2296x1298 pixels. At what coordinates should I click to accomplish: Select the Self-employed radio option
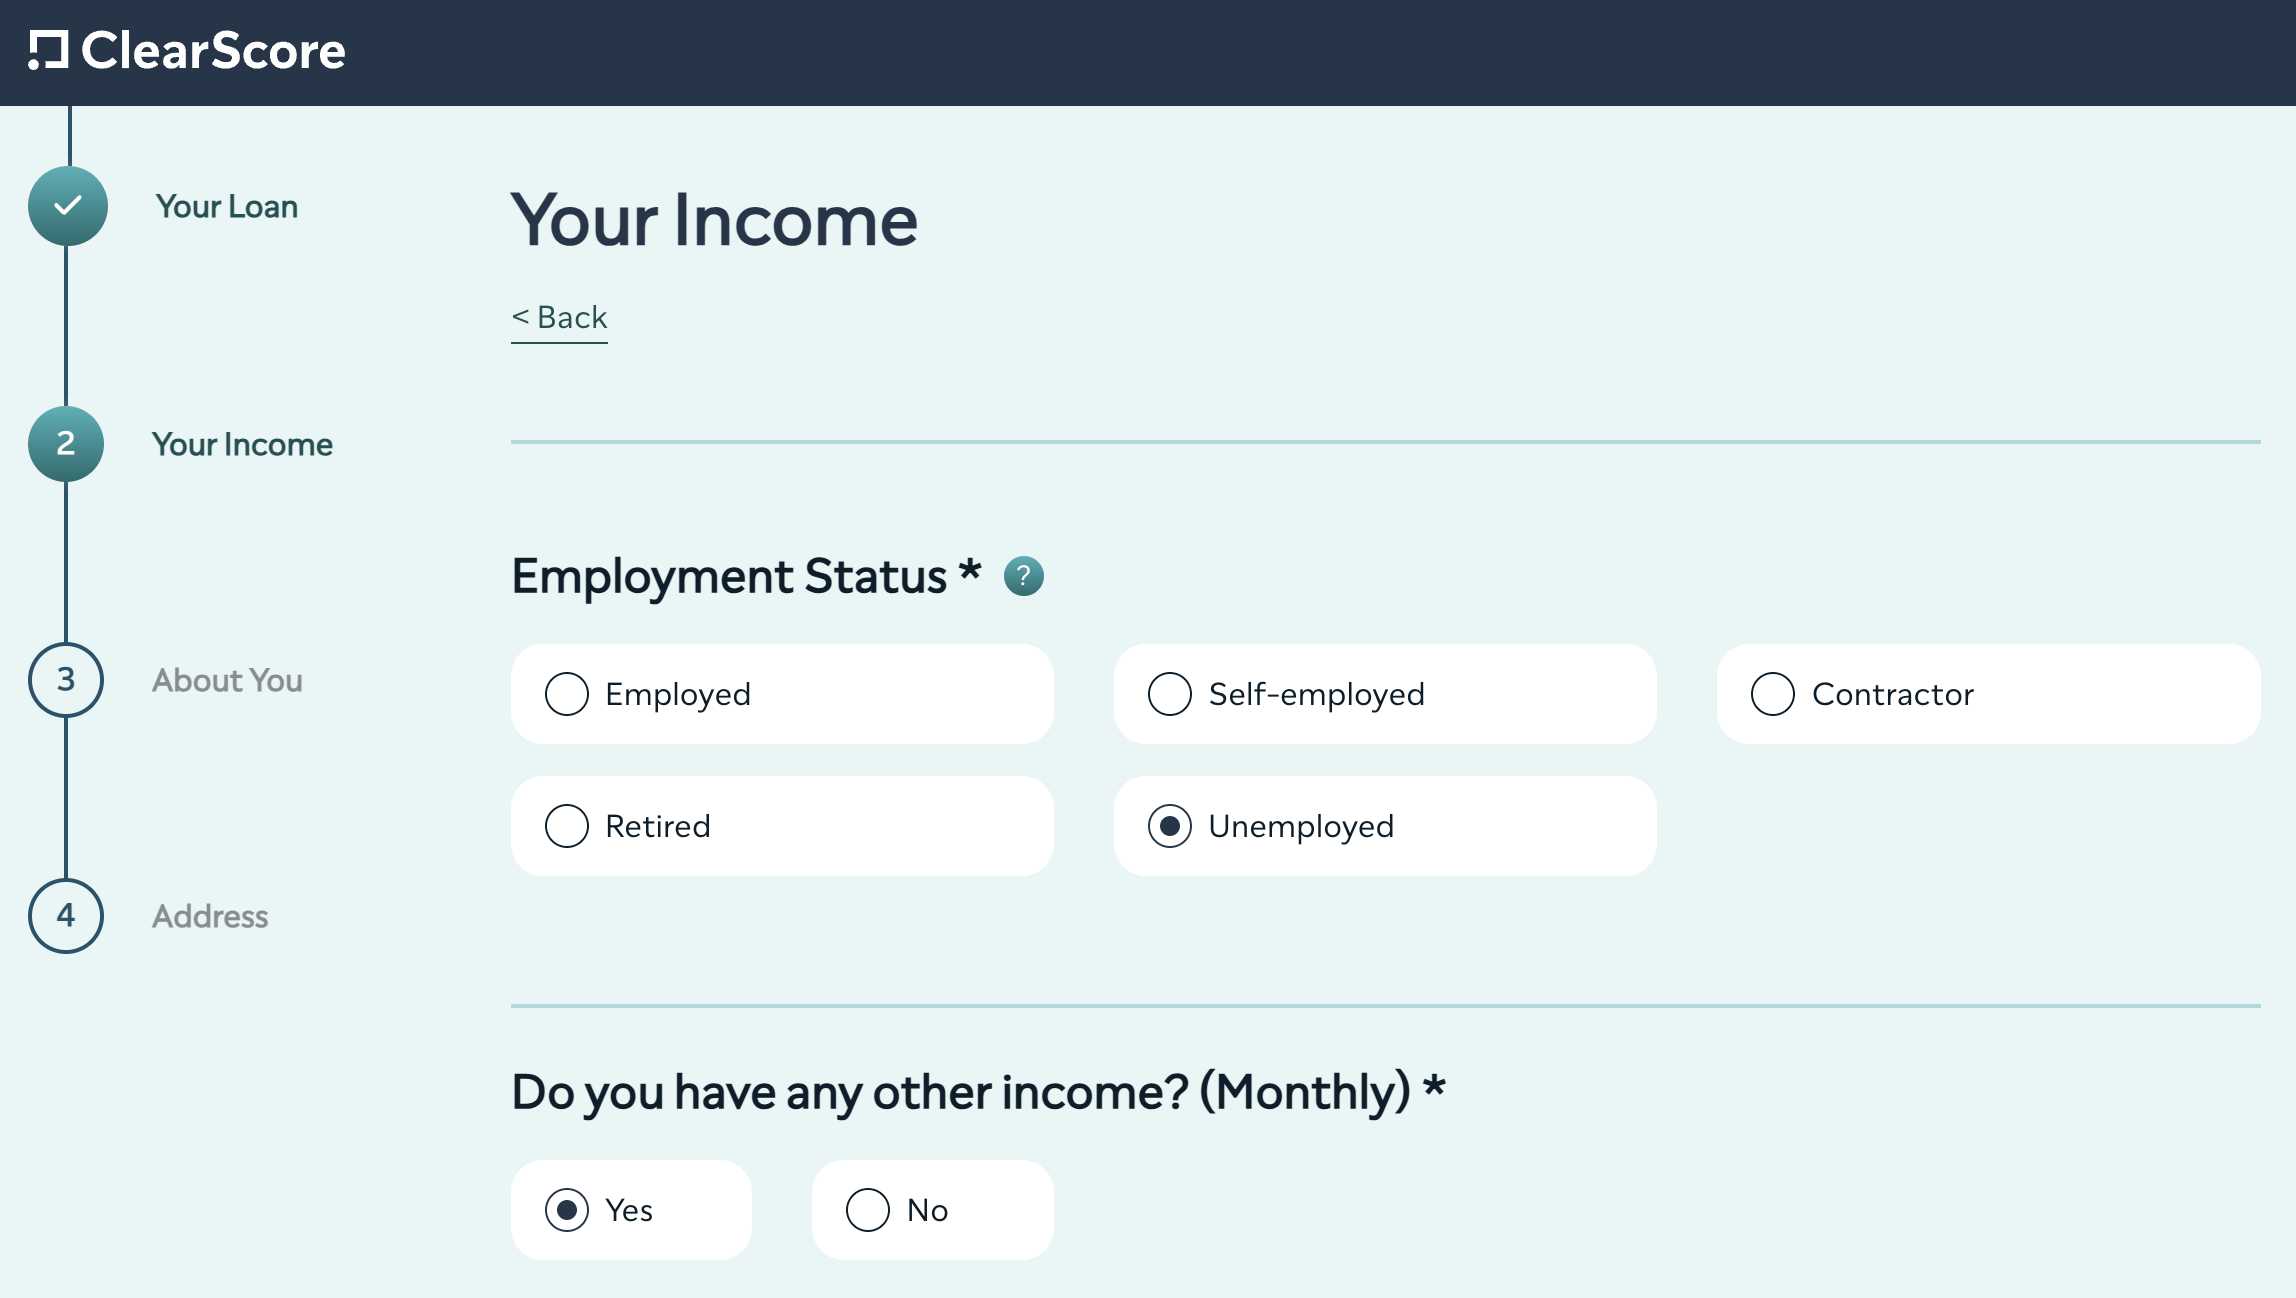coord(1385,694)
